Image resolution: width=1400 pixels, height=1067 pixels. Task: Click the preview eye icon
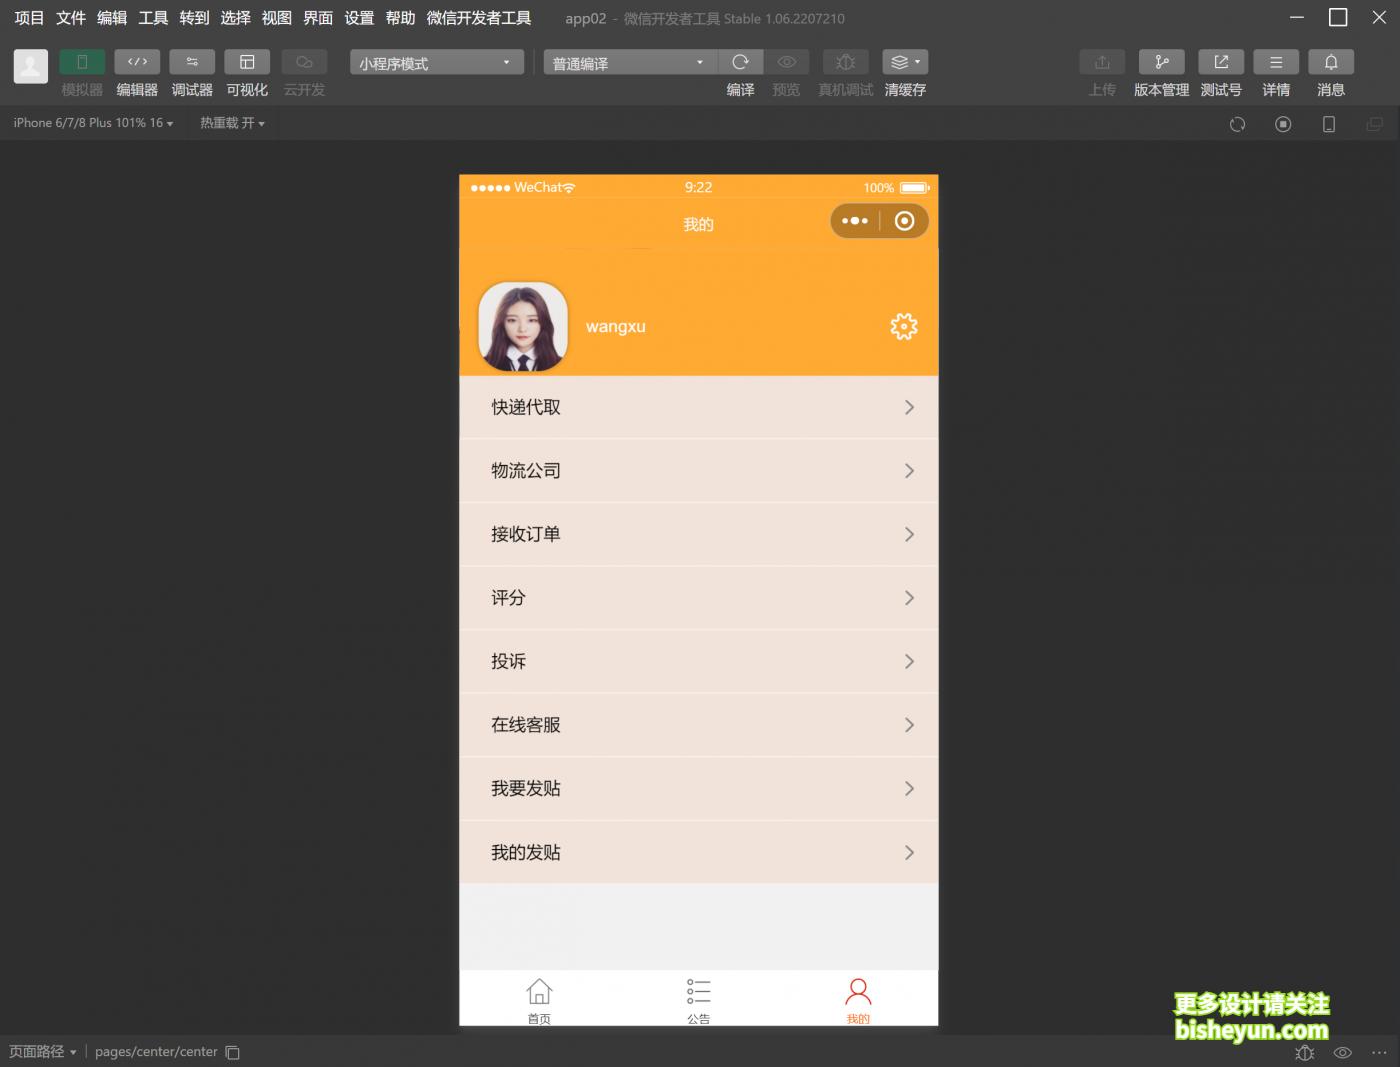(787, 62)
